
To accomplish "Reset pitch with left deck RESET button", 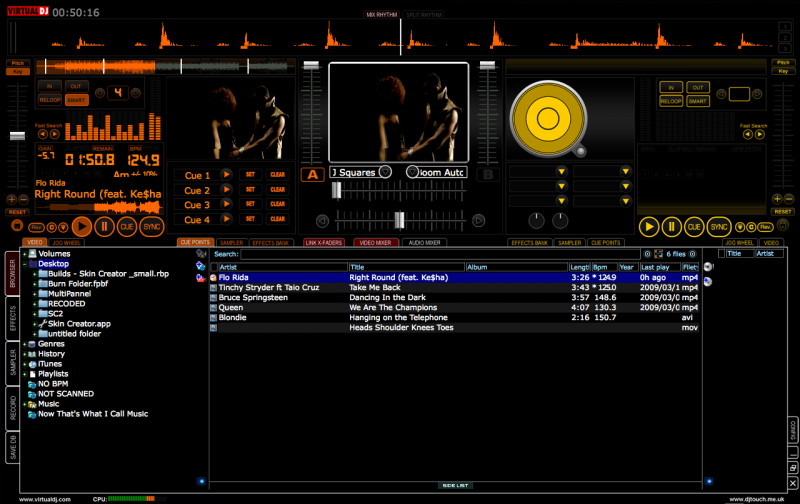I will (17, 212).
